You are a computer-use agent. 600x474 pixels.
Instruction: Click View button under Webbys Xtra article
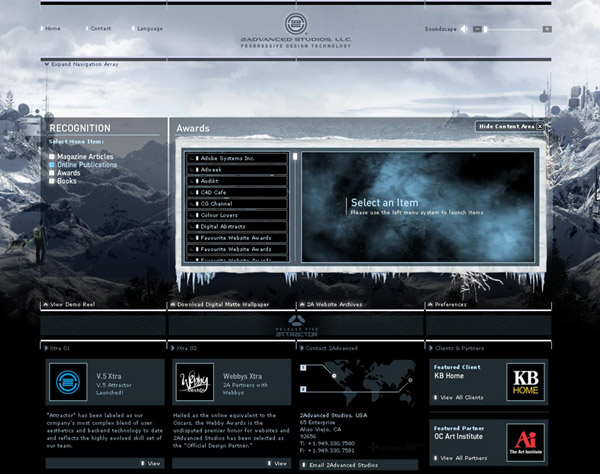point(232,463)
